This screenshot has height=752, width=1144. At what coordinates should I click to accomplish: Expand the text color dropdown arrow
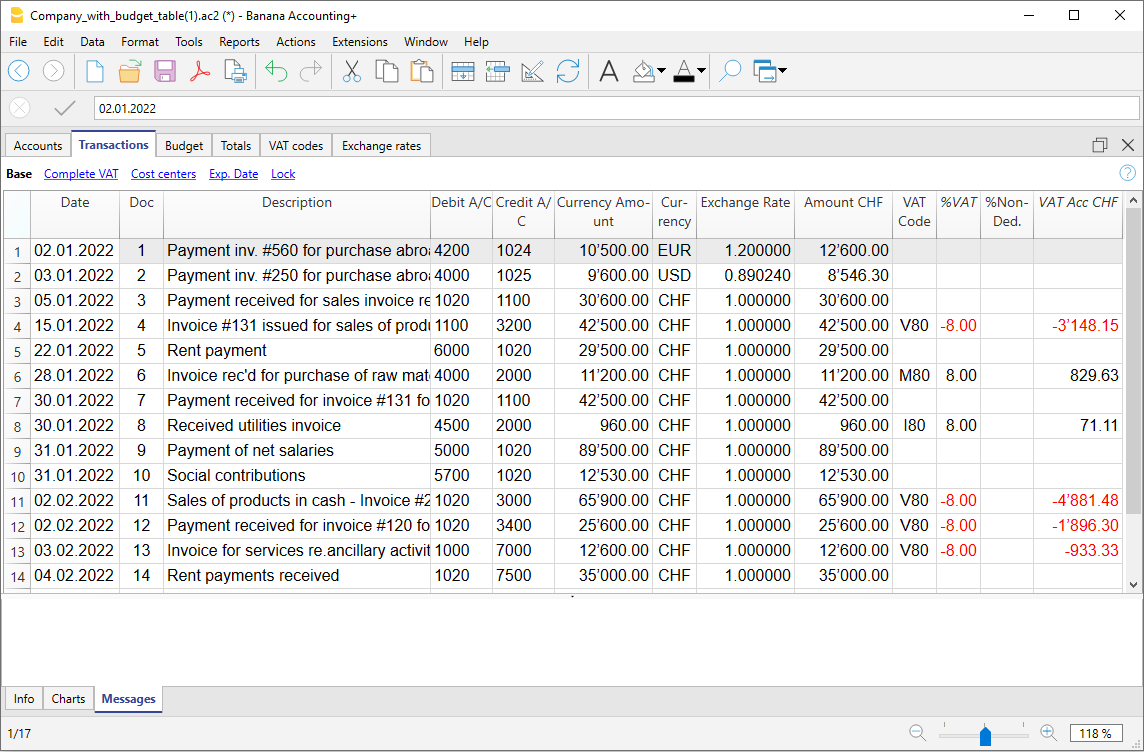click(x=701, y=71)
